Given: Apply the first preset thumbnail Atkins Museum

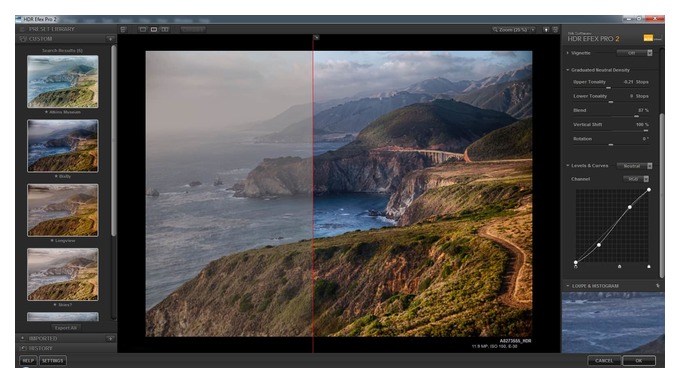Looking at the screenshot, I should (63, 82).
